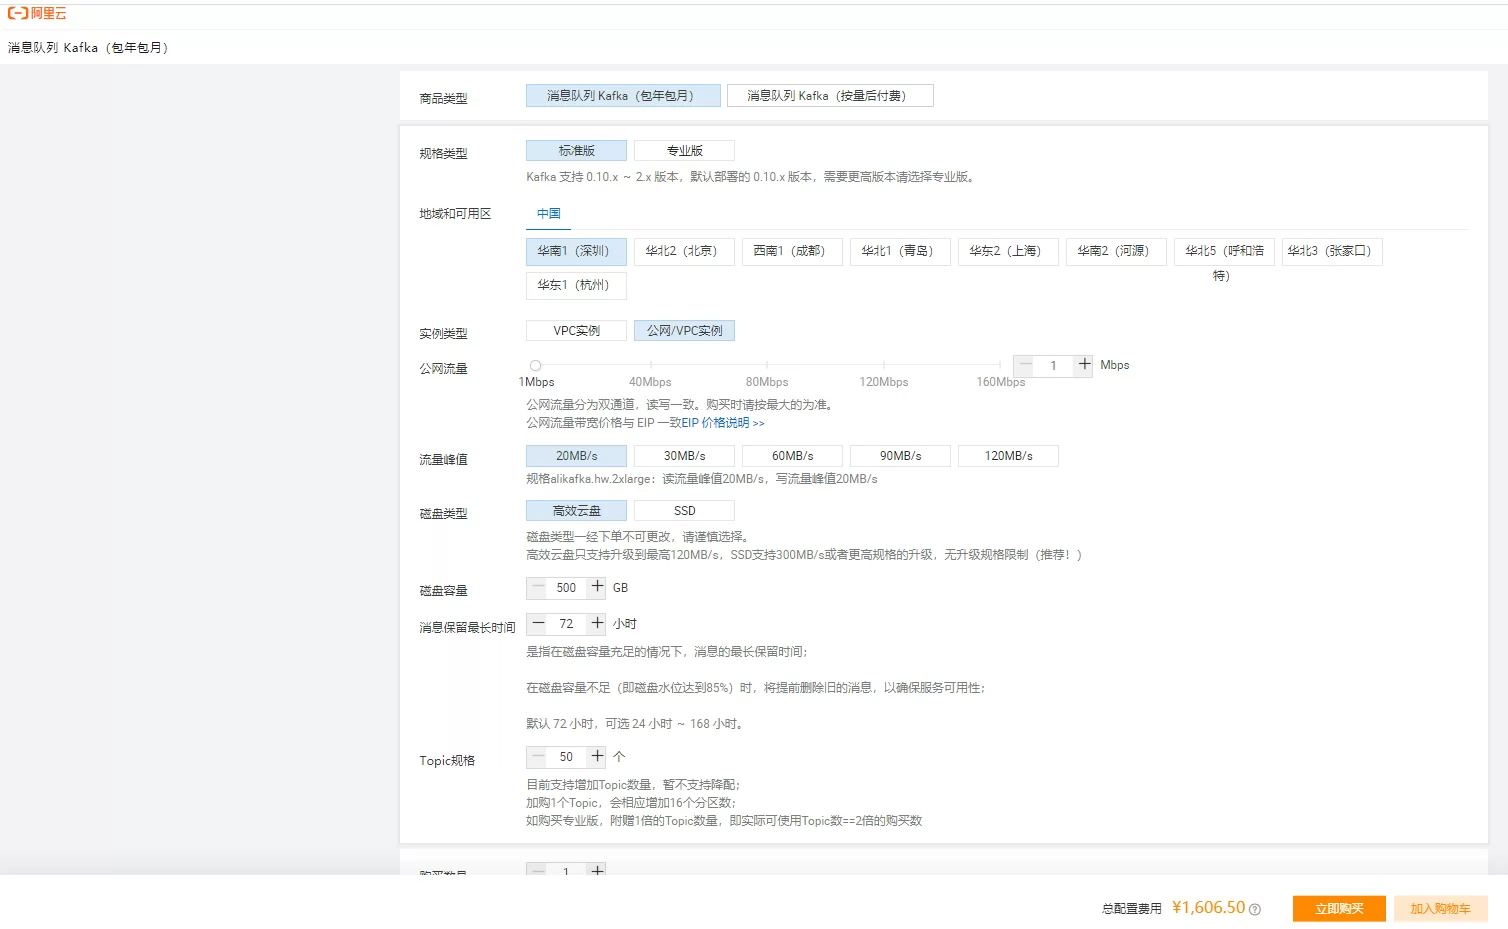This screenshot has height=929, width=1508.
Task: Select Kafka 按量后付费 product type
Action: coord(830,95)
